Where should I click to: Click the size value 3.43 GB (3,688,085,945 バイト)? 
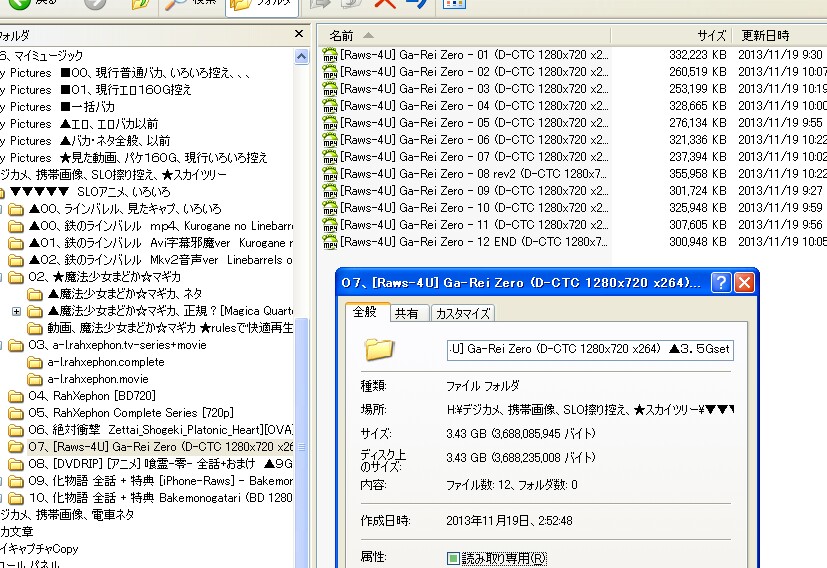[x=521, y=434]
